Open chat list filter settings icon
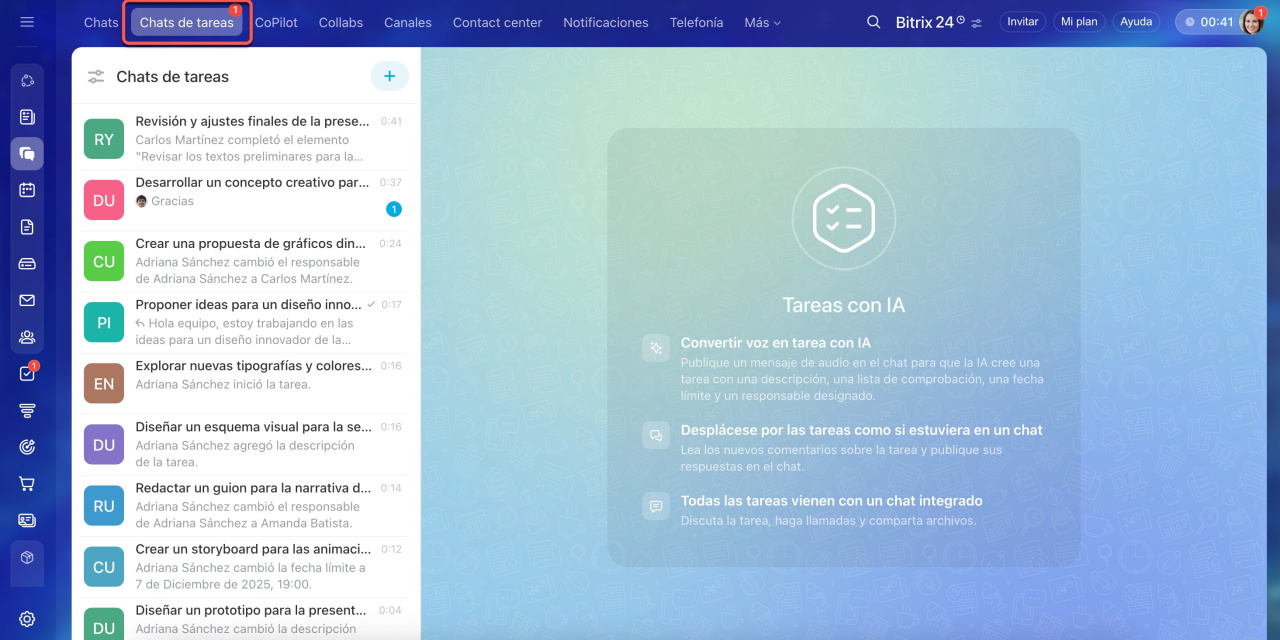 tap(96, 77)
